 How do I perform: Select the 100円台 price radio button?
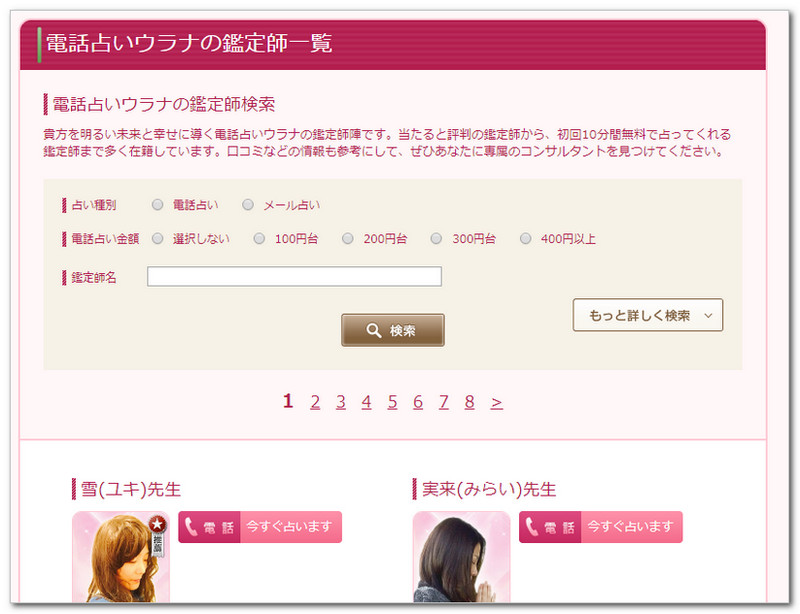point(259,239)
